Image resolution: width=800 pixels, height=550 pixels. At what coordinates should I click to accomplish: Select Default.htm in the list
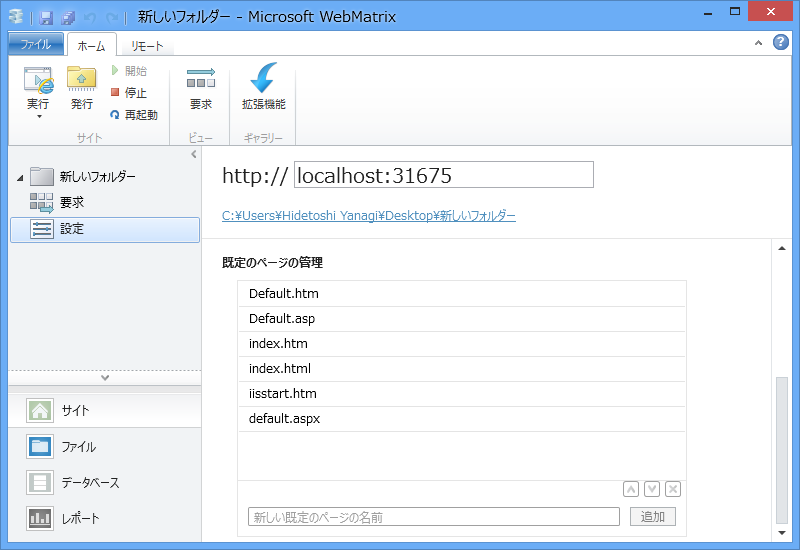click(x=462, y=294)
